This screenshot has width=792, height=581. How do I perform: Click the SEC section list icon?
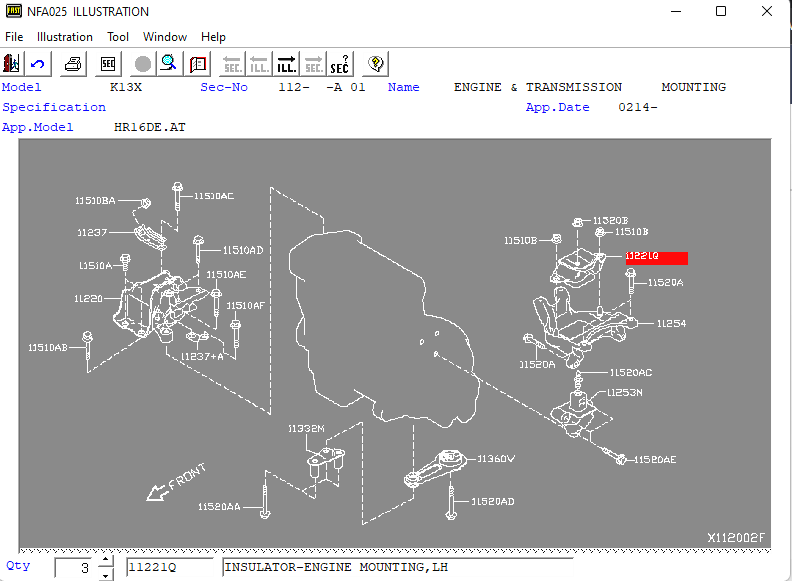click(x=108, y=64)
